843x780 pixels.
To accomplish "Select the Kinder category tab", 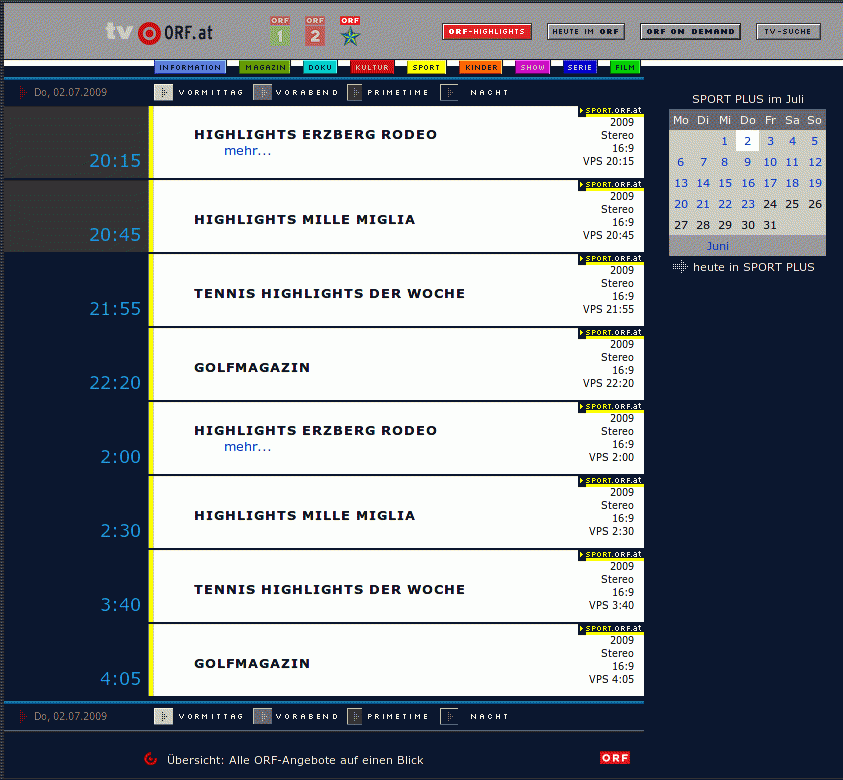I will click(481, 67).
